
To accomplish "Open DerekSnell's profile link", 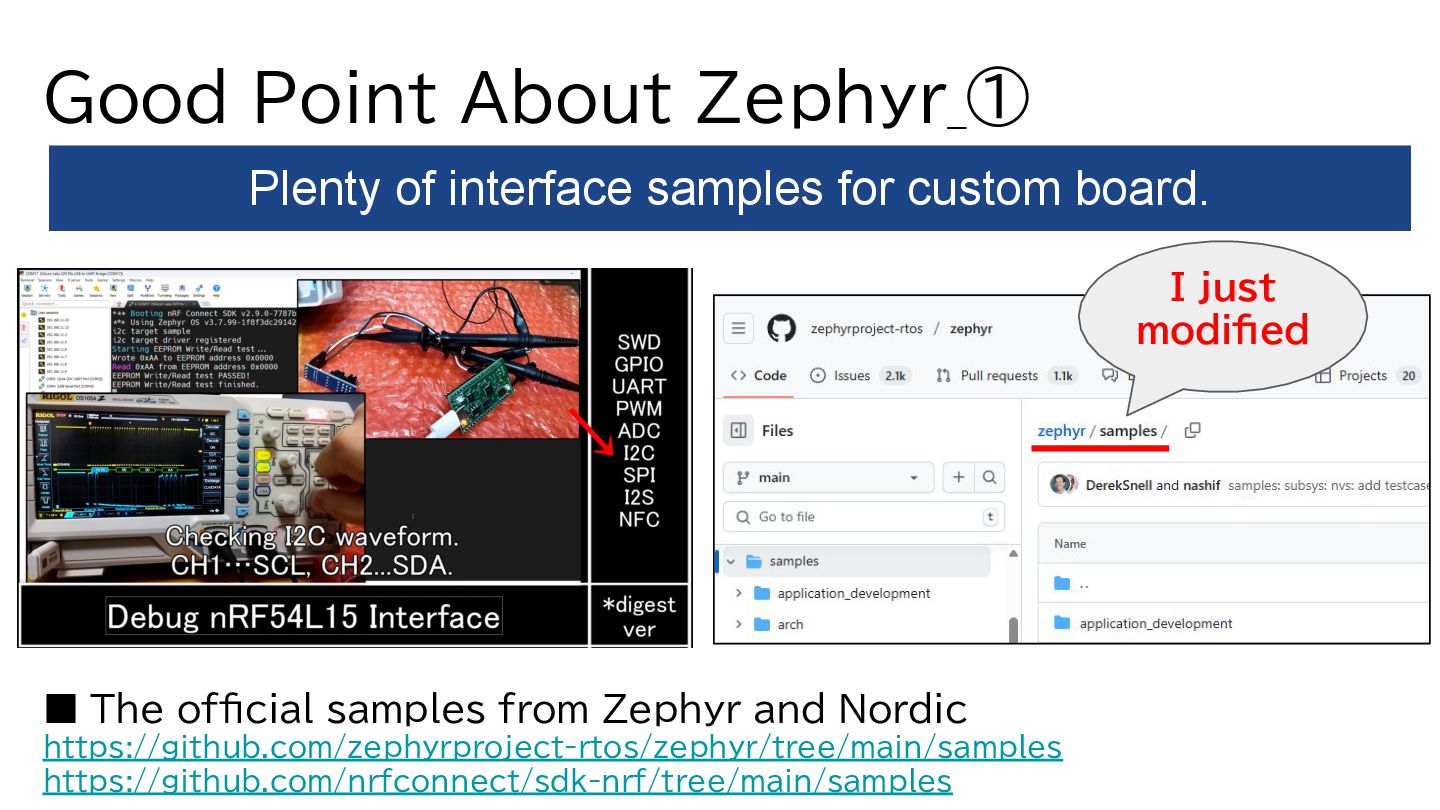I will pos(1118,485).
